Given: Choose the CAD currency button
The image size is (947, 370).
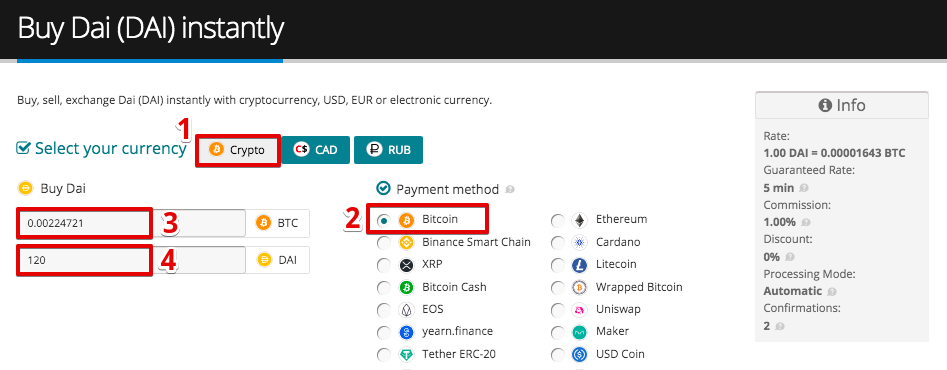Looking at the screenshot, I should 315,150.
